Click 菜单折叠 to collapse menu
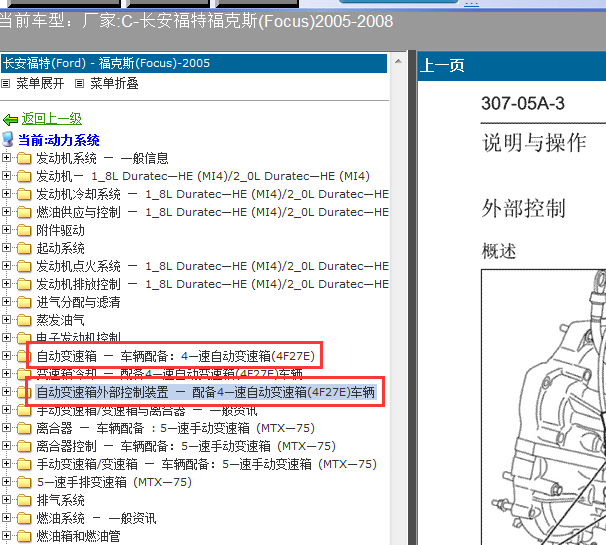This screenshot has width=606, height=545. click(114, 83)
